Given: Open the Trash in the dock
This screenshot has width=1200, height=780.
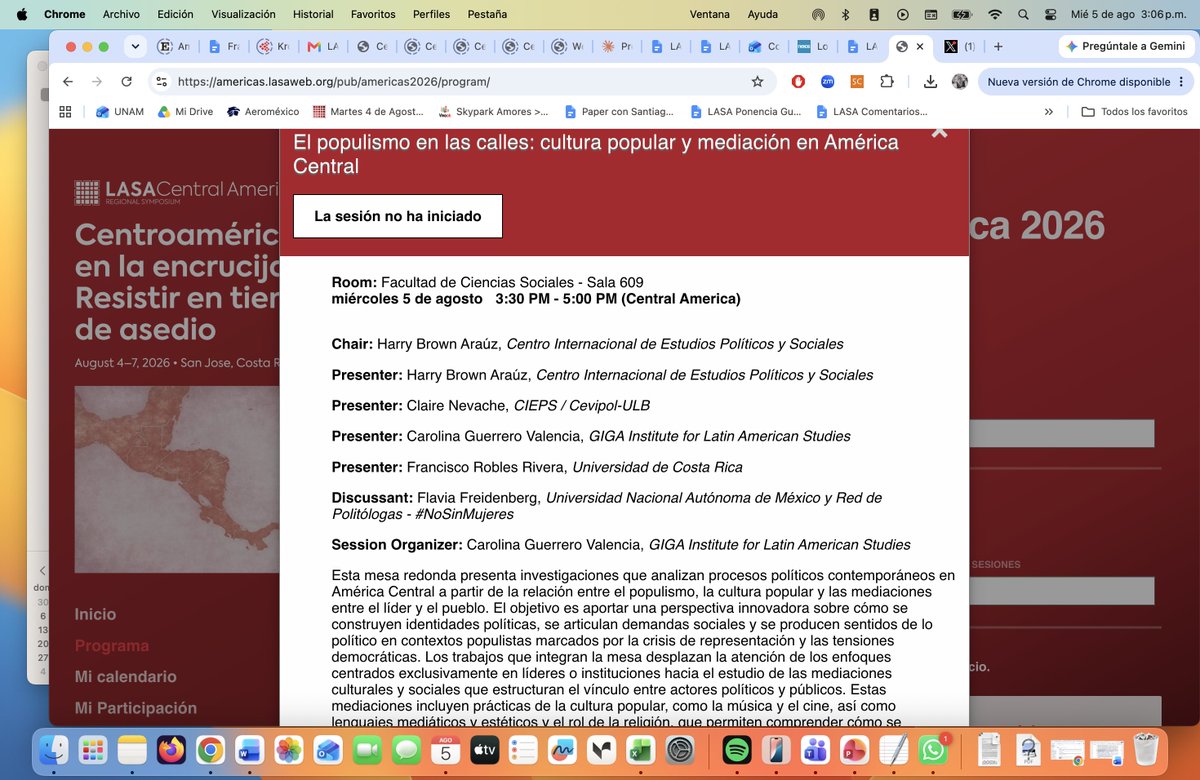Looking at the screenshot, I should point(1146,749).
